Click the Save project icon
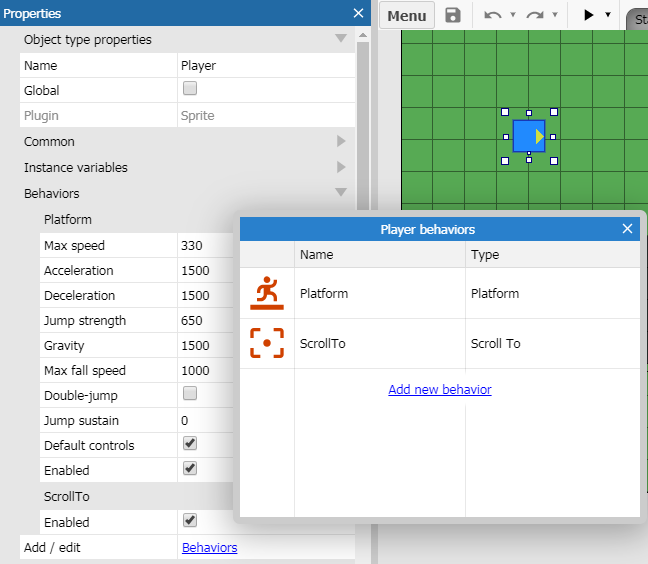 453,15
